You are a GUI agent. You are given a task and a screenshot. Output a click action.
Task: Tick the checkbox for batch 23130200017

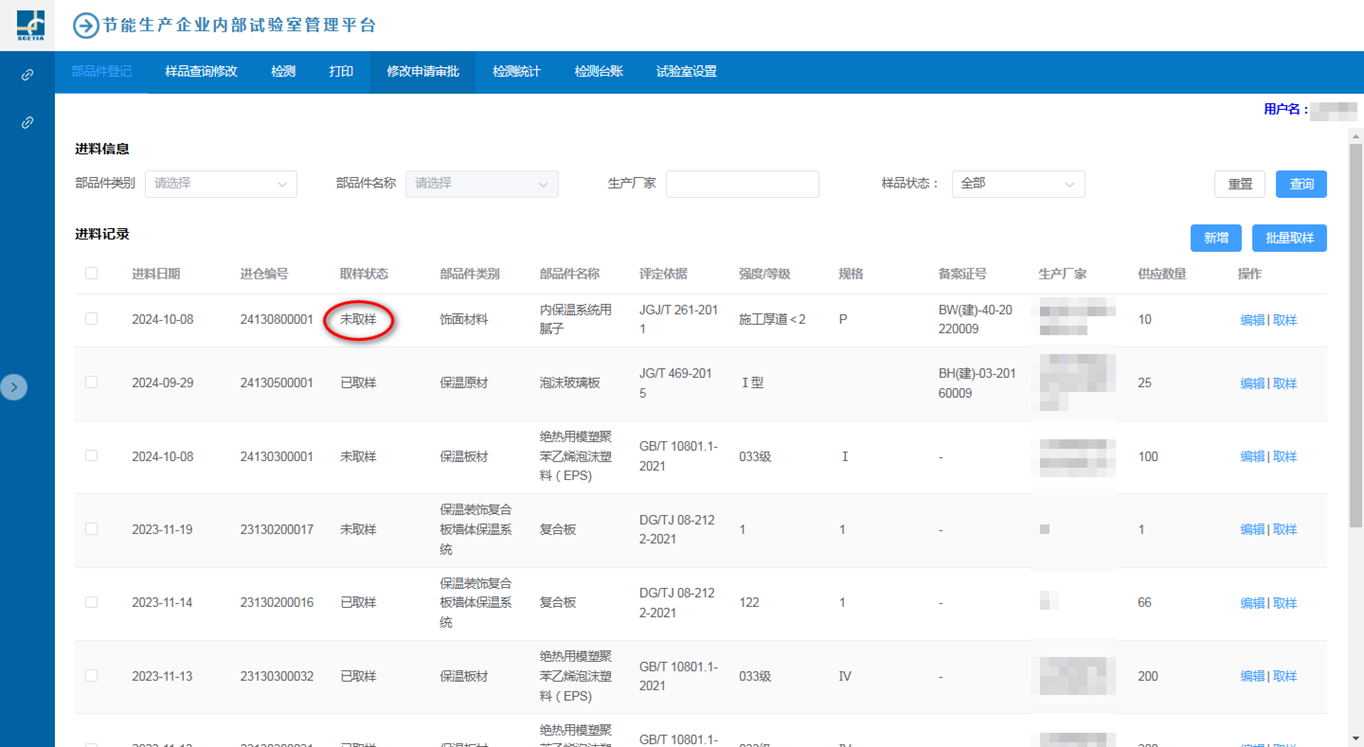(x=91, y=529)
